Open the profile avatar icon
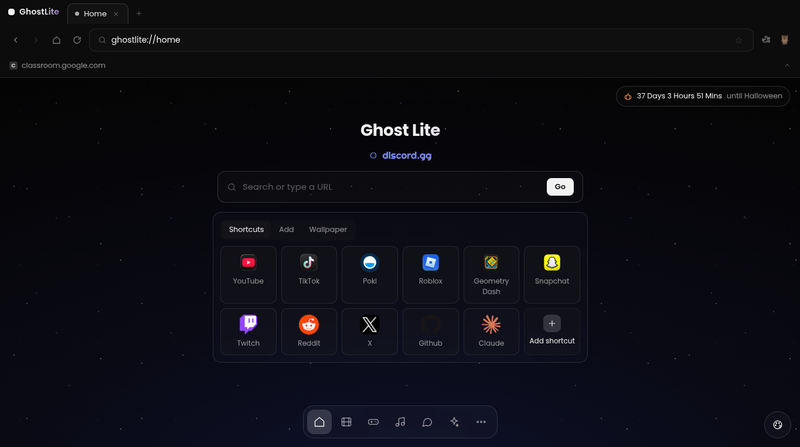Screen dimensions: 800x447 (x=785, y=40)
